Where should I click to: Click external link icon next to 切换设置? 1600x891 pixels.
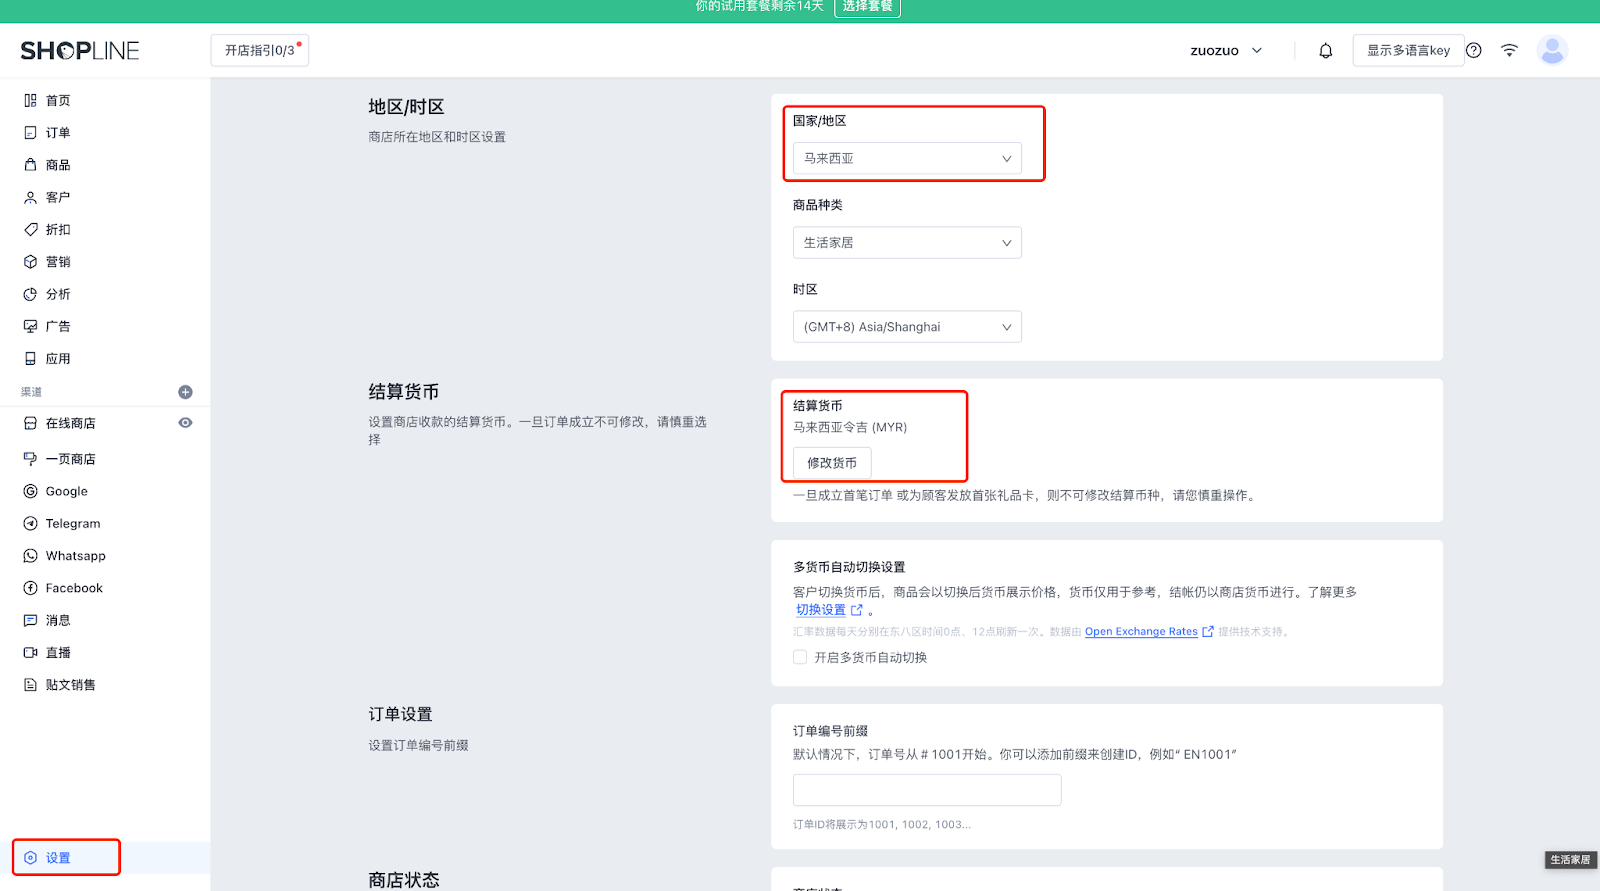coord(857,609)
